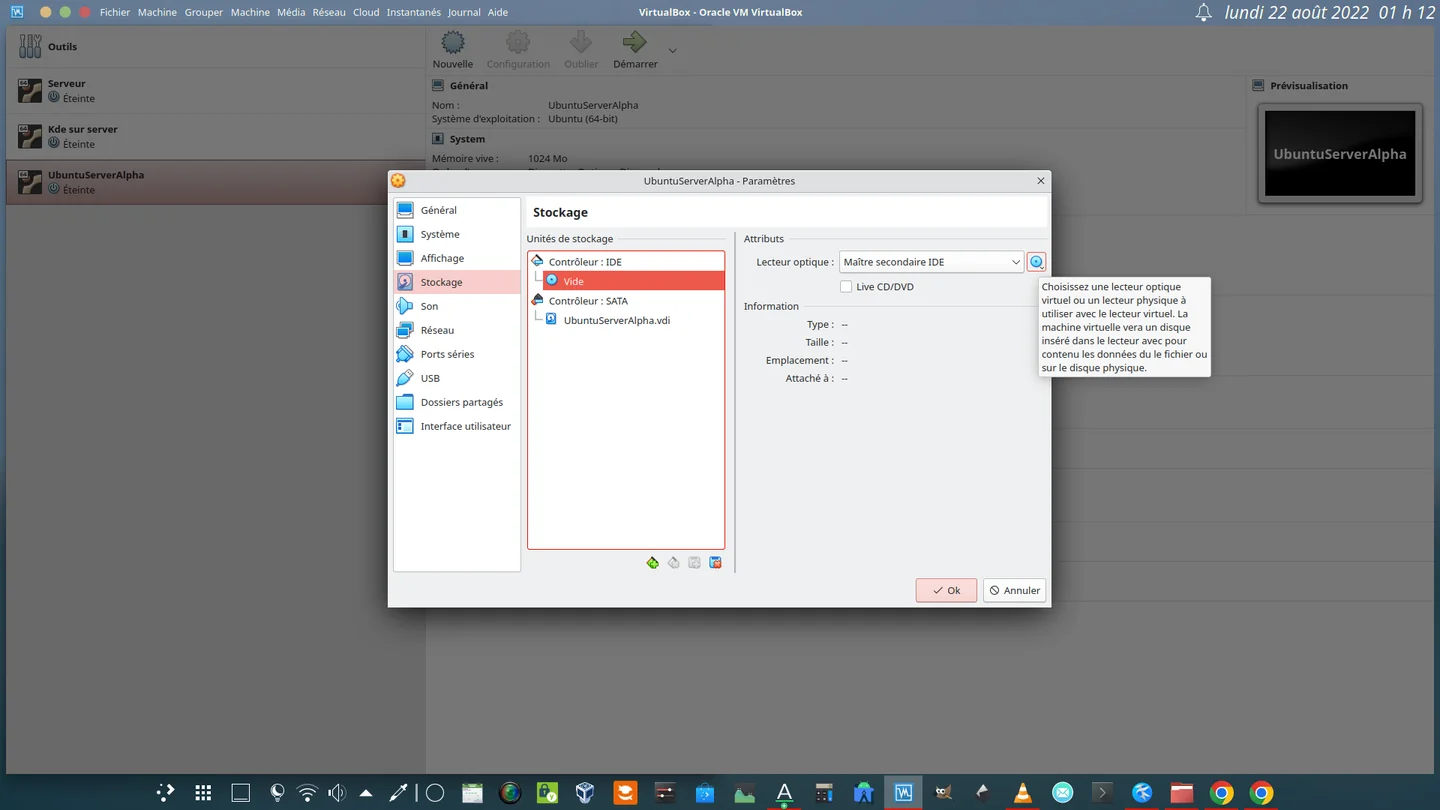Image resolution: width=1440 pixels, height=810 pixels.
Task: Select the Kde sur server machine
Action: click(x=215, y=136)
